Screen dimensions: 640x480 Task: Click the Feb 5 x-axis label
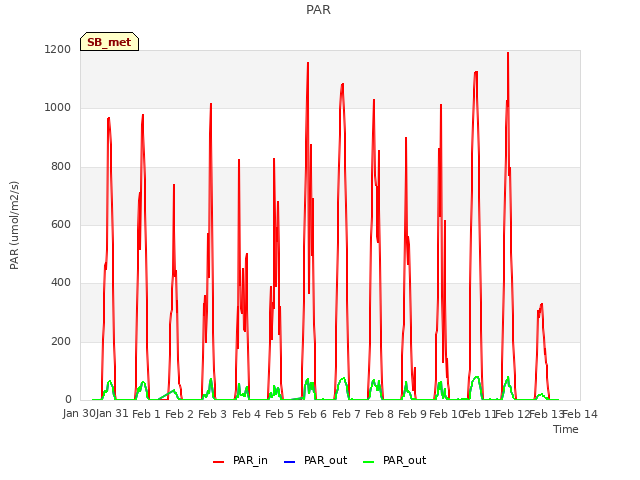click(x=279, y=414)
